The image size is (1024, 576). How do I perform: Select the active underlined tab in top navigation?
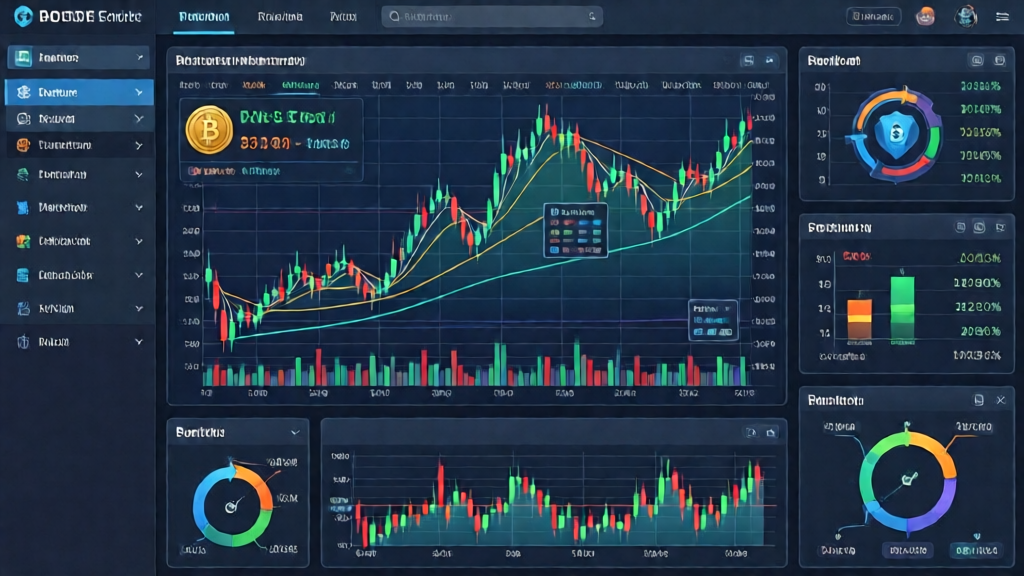click(x=203, y=17)
